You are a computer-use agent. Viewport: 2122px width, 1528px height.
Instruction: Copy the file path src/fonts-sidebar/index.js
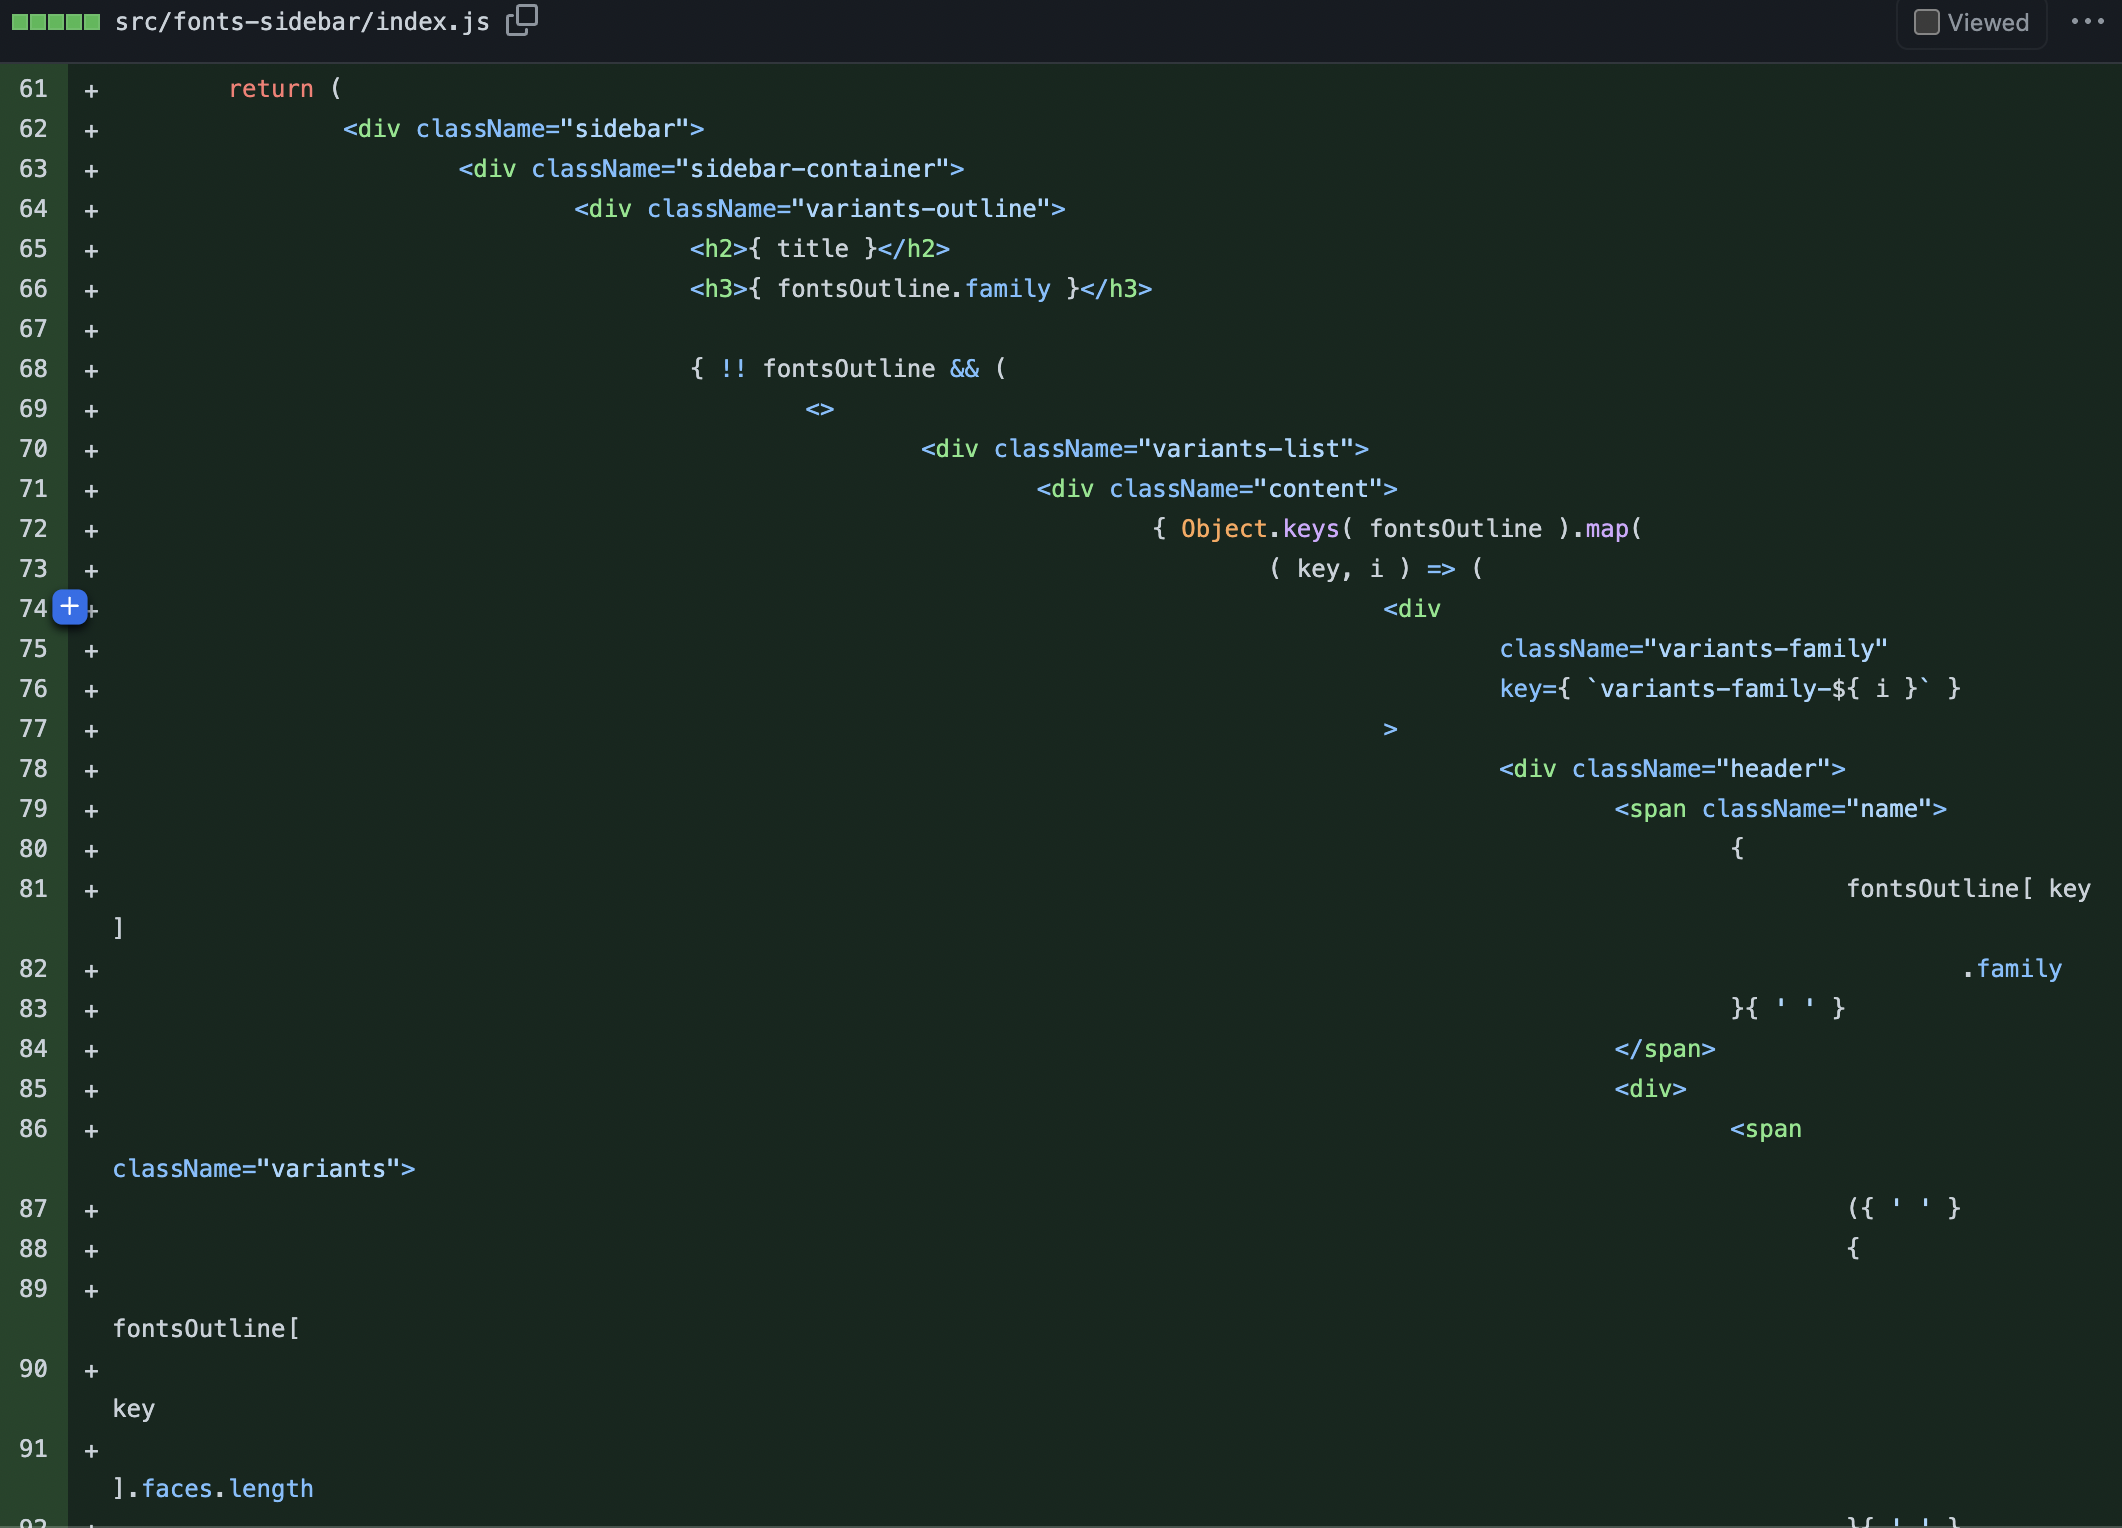pyautogui.click(x=521, y=20)
